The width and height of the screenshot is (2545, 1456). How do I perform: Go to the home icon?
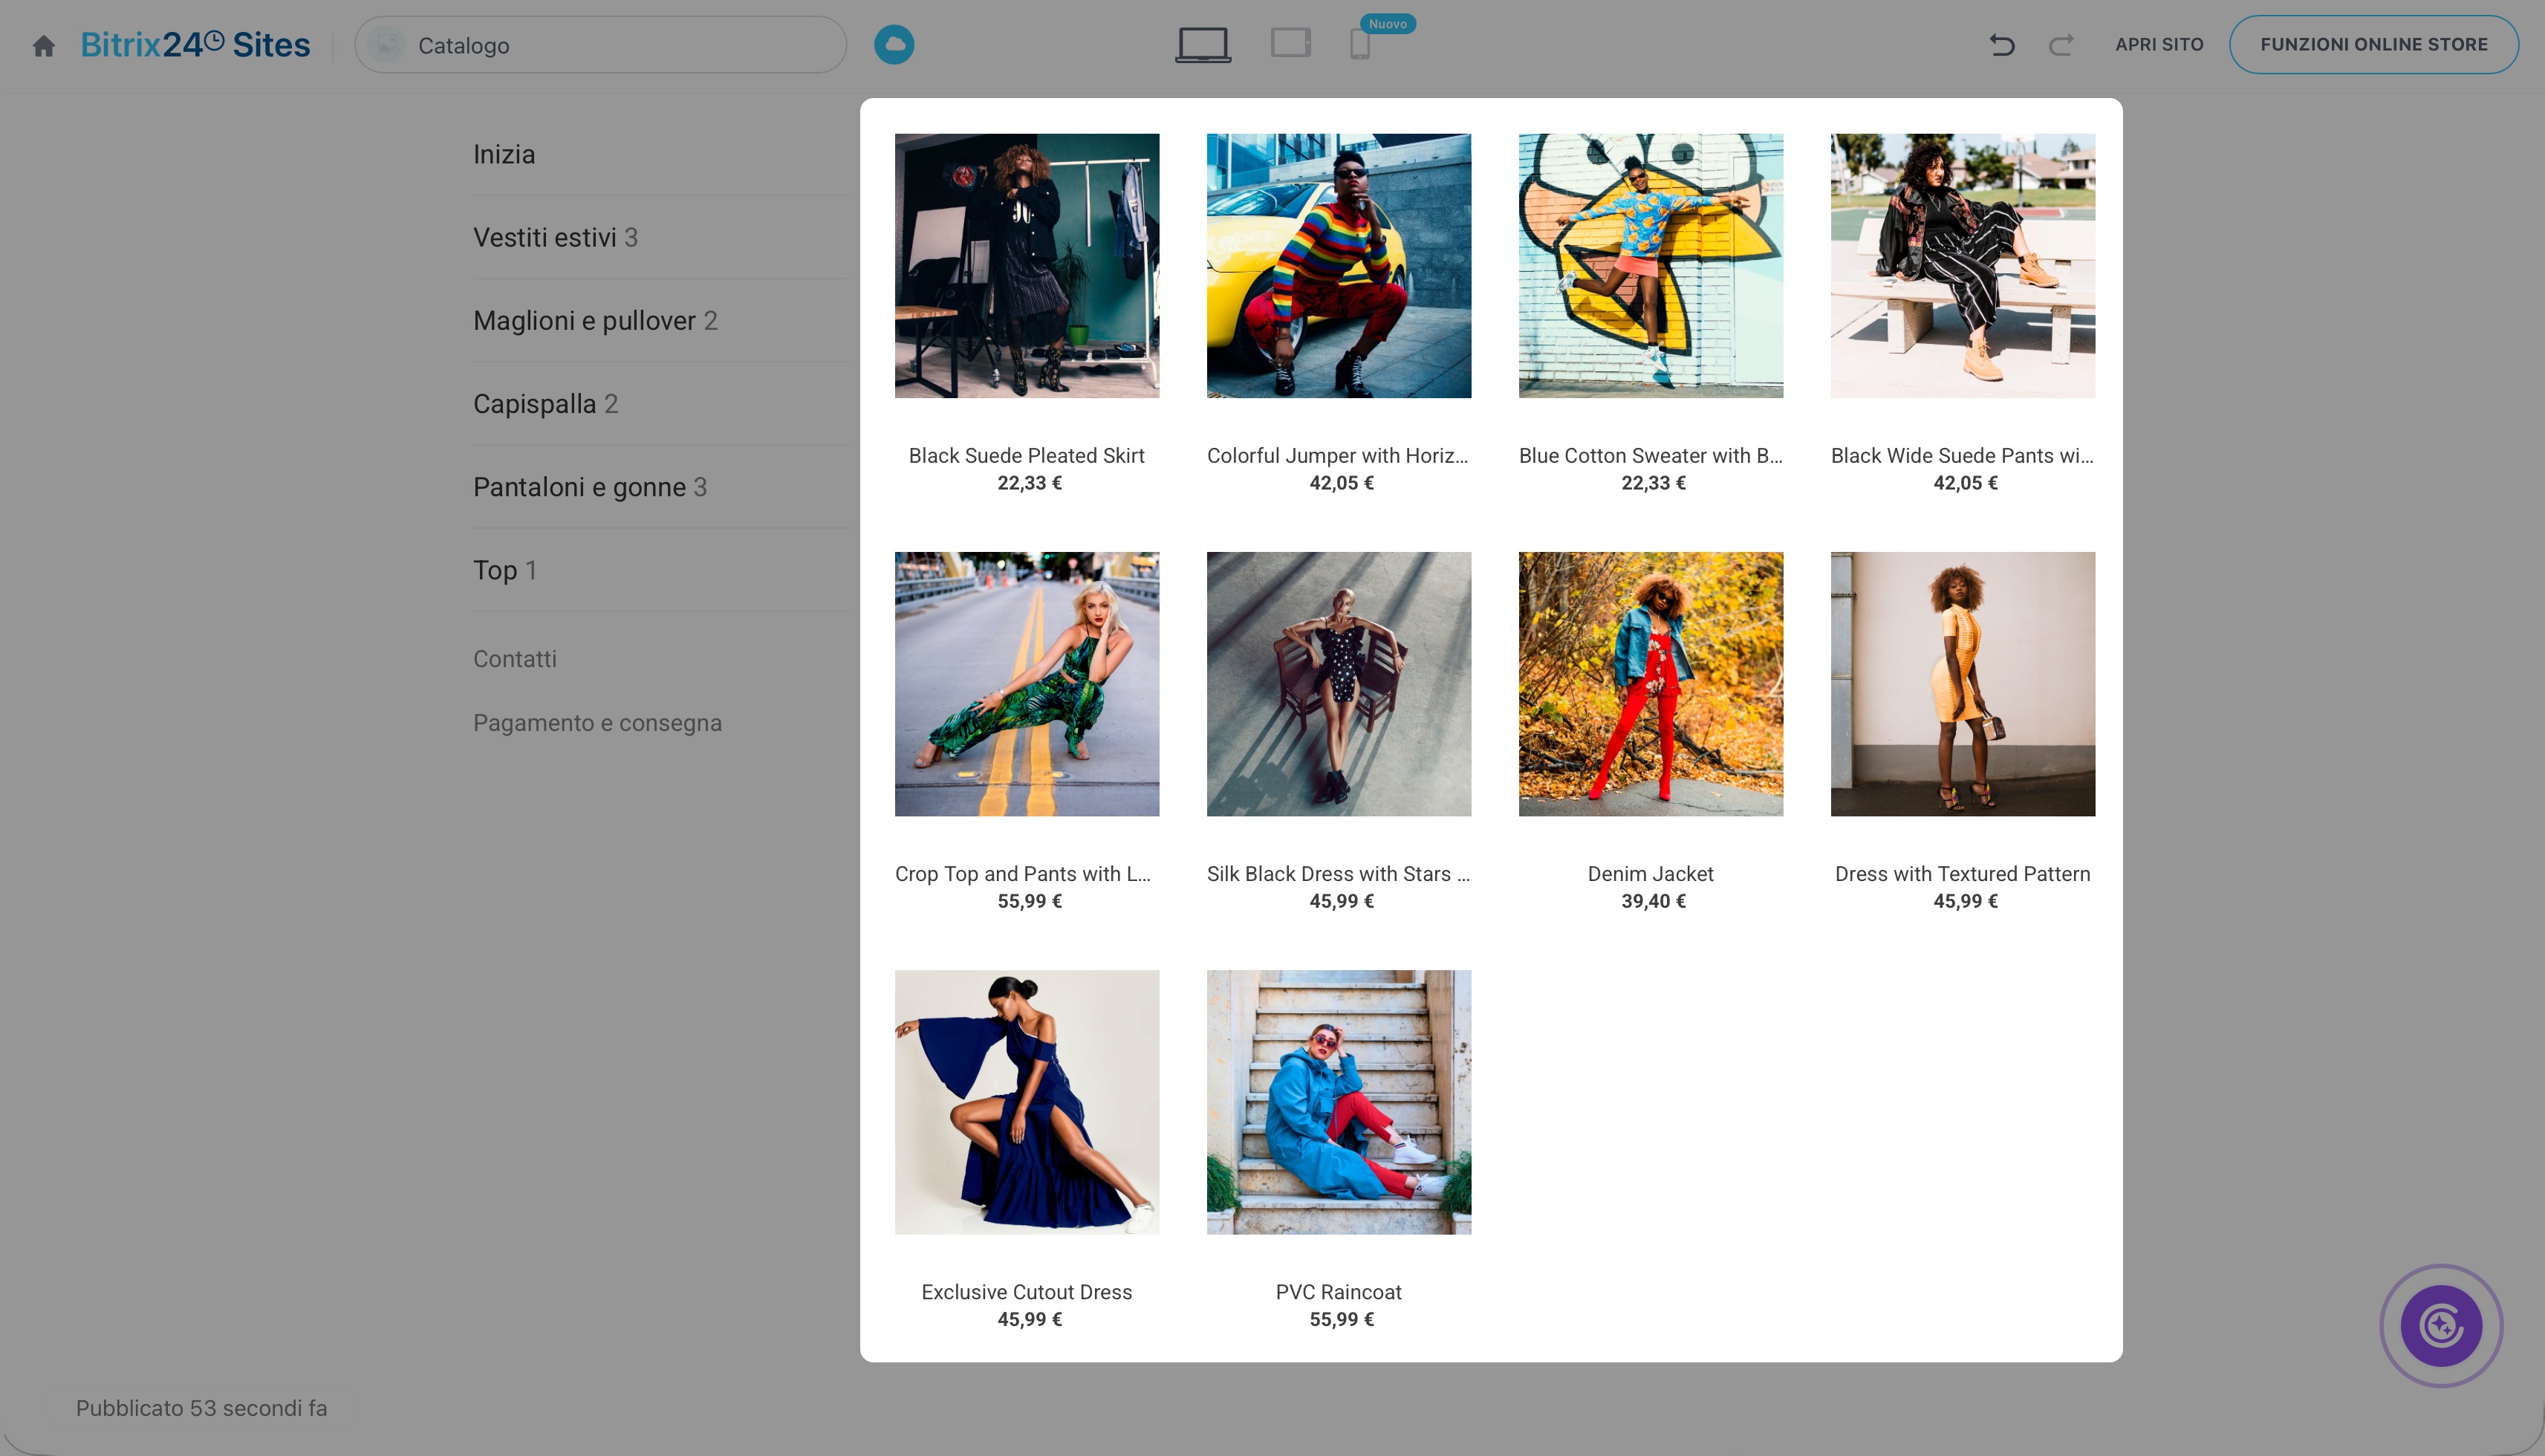pos(43,46)
